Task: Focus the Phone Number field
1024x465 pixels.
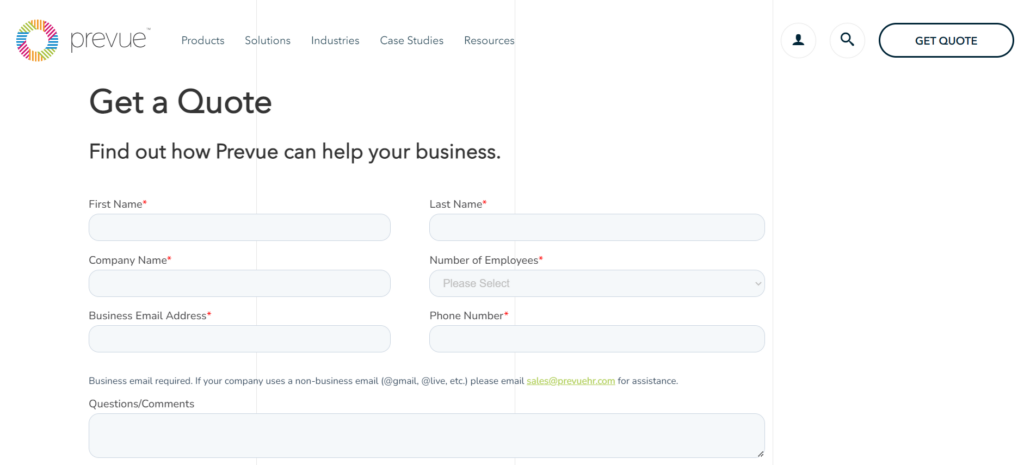Action: (597, 339)
